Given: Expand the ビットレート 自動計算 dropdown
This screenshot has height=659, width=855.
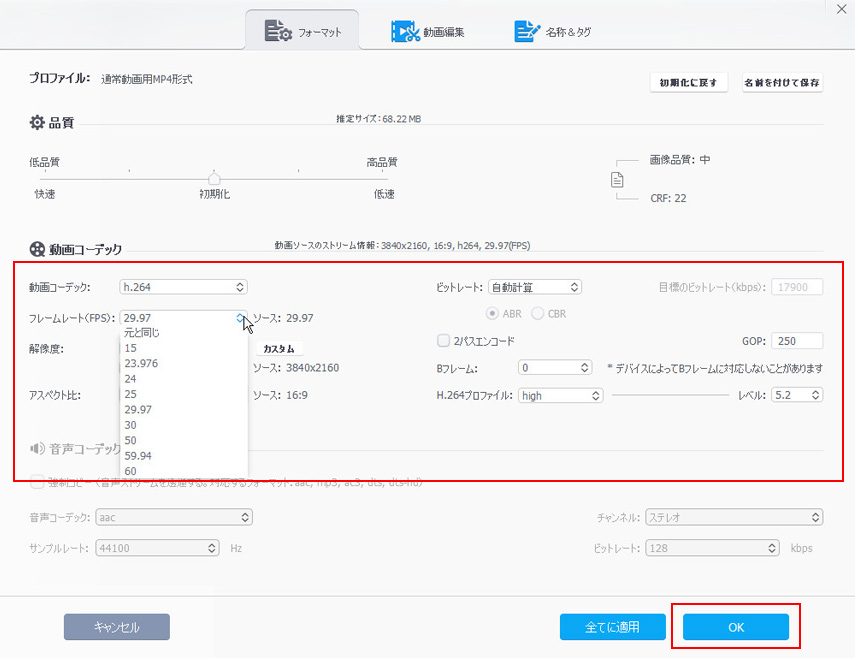Looking at the screenshot, I should [x=534, y=287].
